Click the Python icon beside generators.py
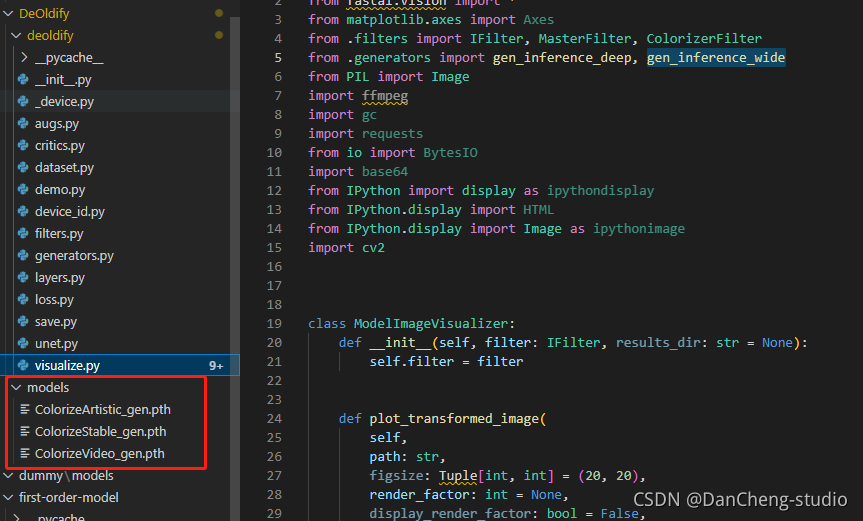Image resolution: width=863 pixels, height=521 pixels. 23,255
